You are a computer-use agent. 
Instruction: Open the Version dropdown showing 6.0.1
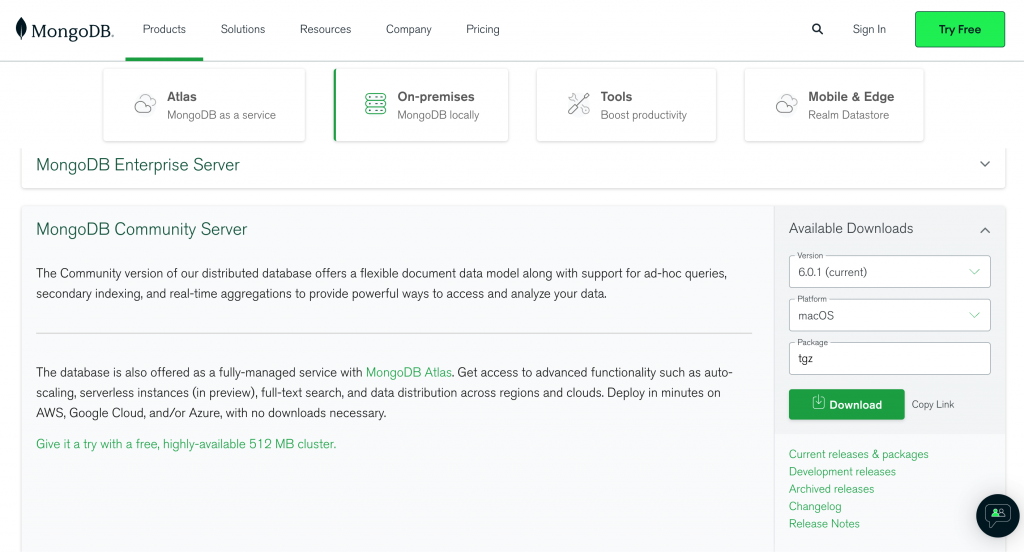889,272
